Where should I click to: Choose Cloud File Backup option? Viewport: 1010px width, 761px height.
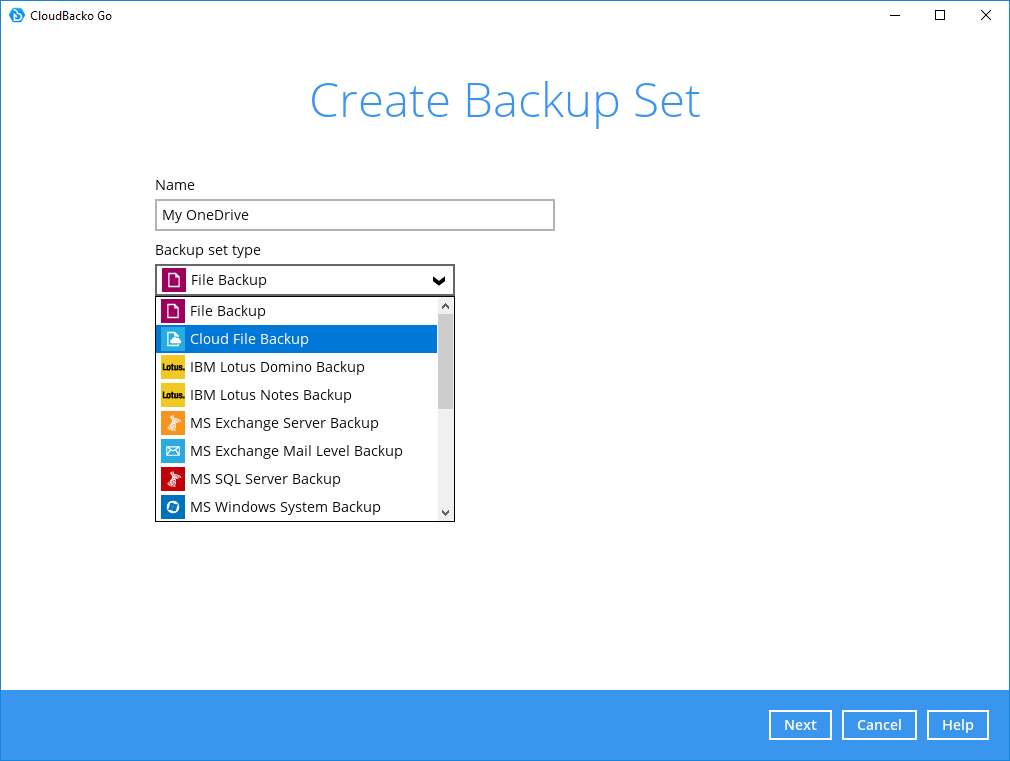296,339
